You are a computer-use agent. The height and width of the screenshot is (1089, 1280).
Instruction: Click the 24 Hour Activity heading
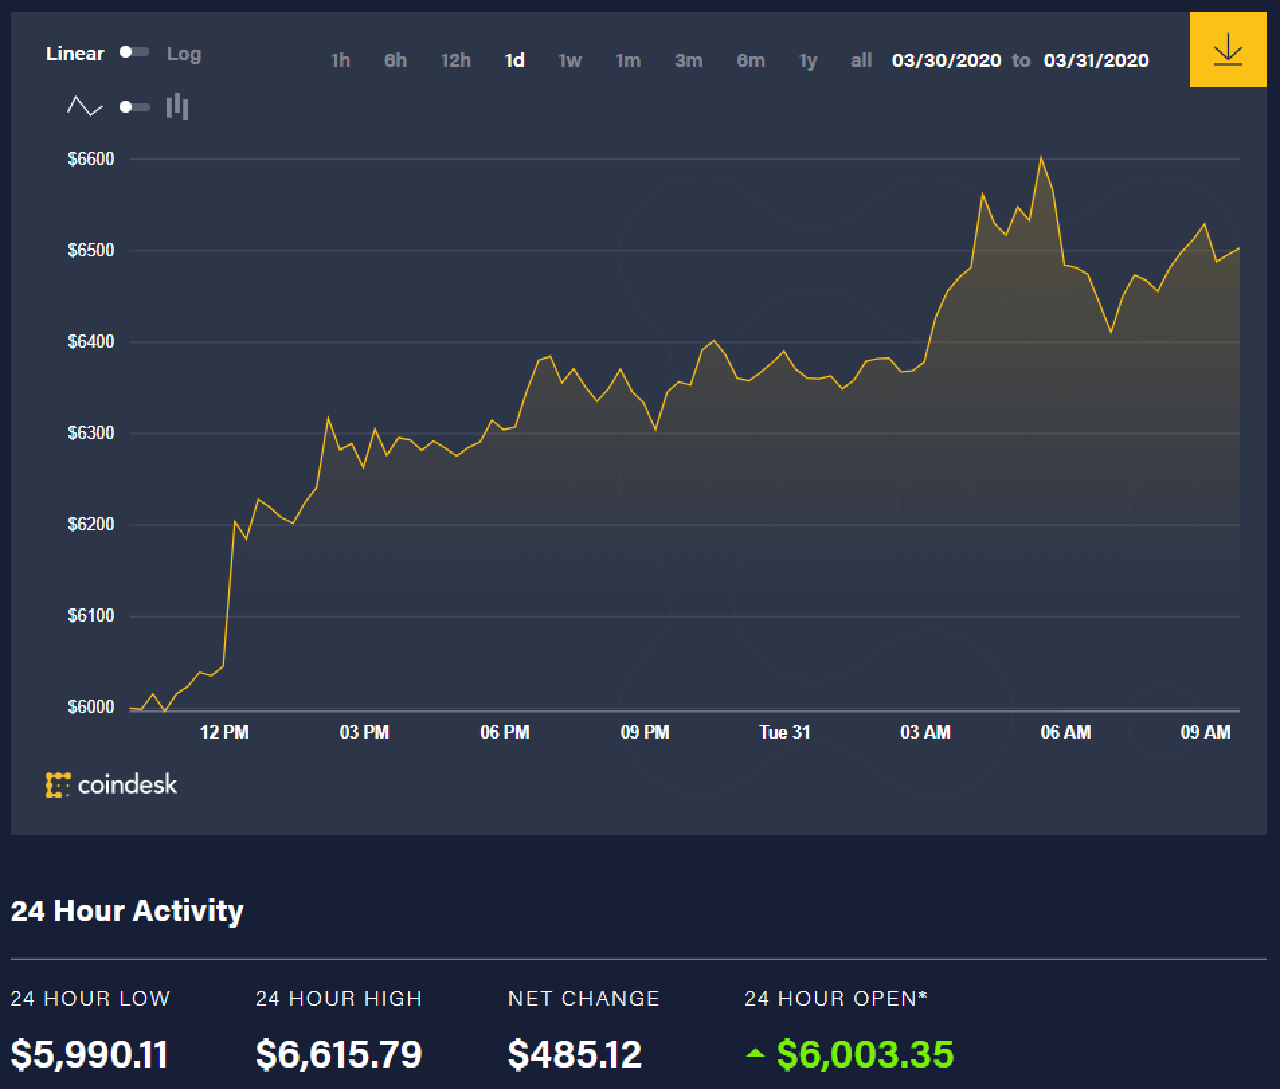point(127,911)
